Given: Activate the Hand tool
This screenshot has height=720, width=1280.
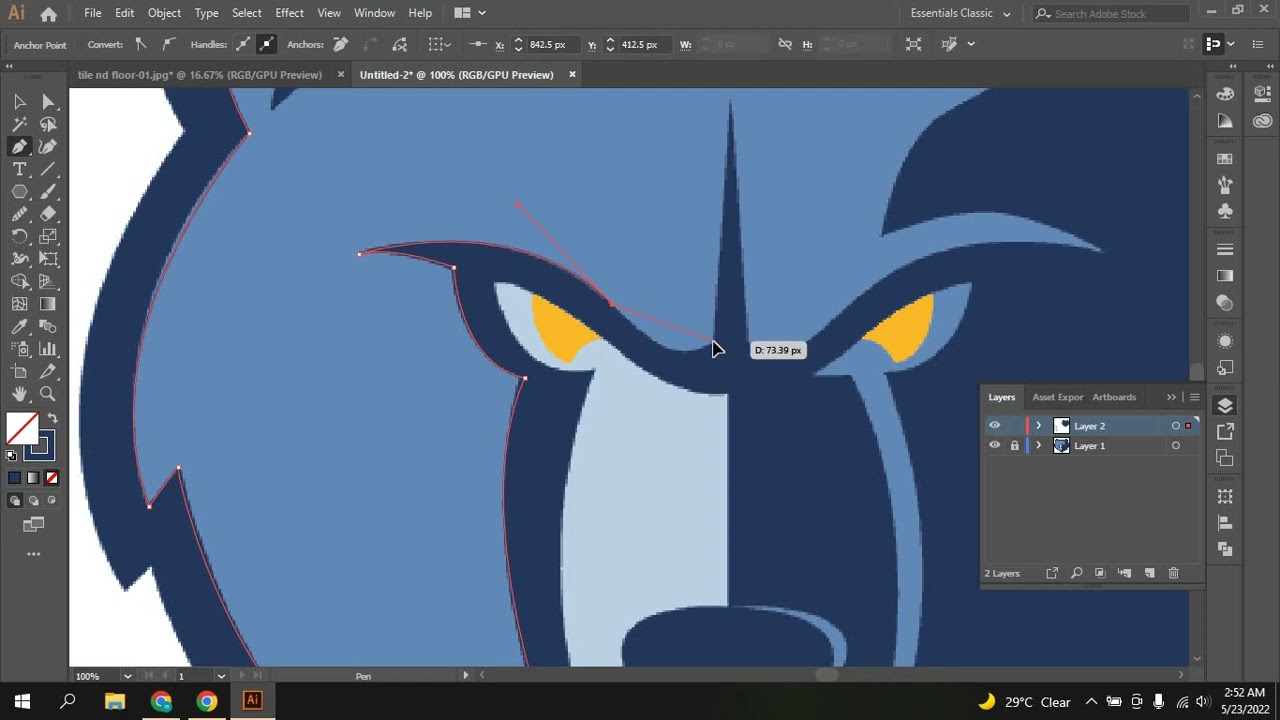Looking at the screenshot, I should coord(19,394).
